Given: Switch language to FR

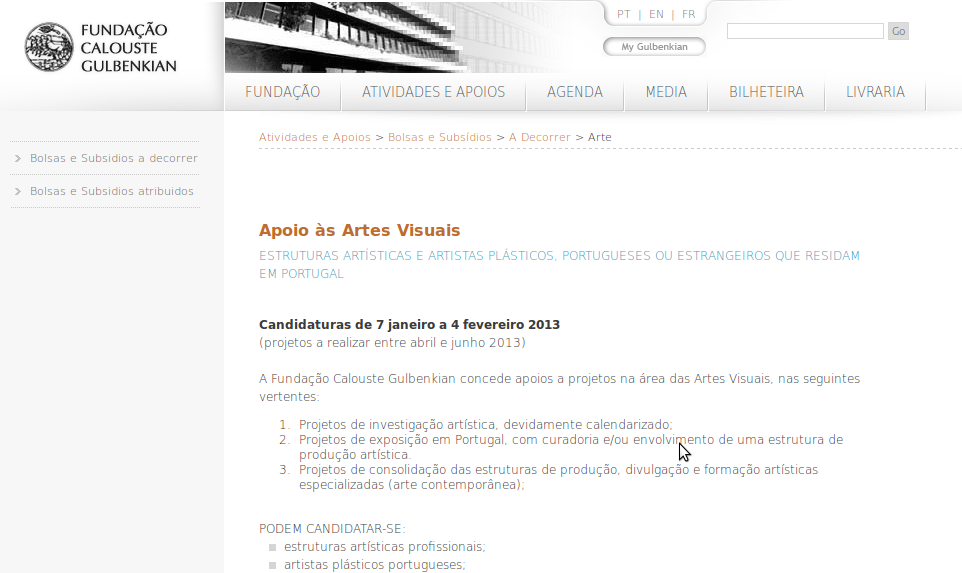Looking at the screenshot, I should click(688, 14).
